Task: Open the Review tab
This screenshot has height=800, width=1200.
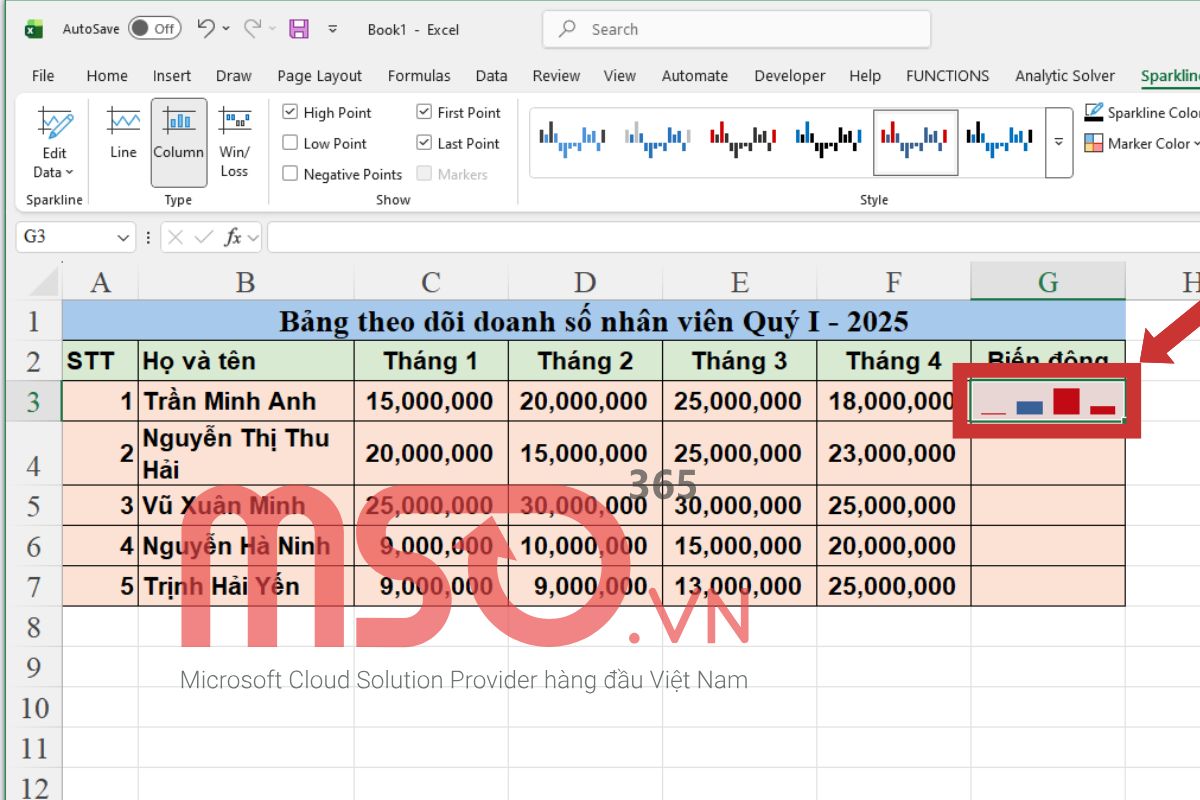Action: click(556, 76)
